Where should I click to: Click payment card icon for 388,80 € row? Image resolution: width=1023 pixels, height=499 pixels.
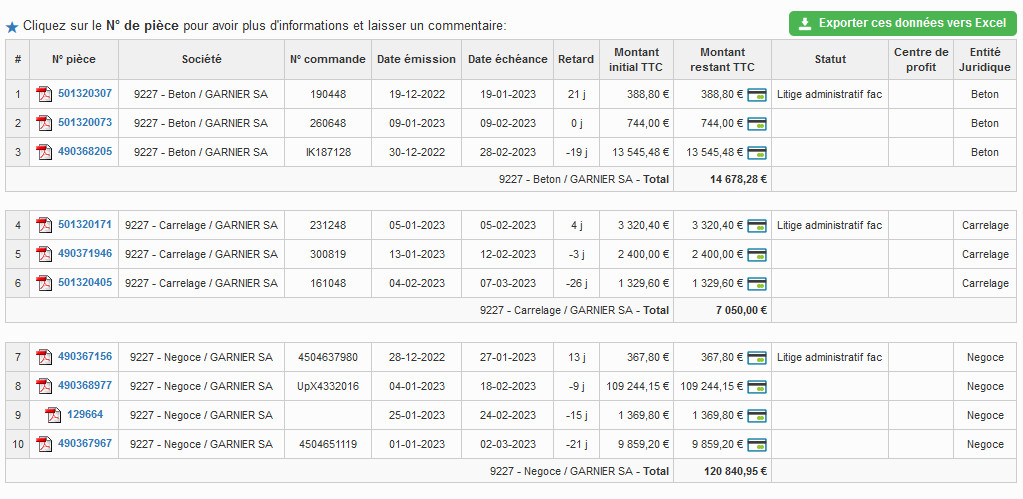(757, 94)
